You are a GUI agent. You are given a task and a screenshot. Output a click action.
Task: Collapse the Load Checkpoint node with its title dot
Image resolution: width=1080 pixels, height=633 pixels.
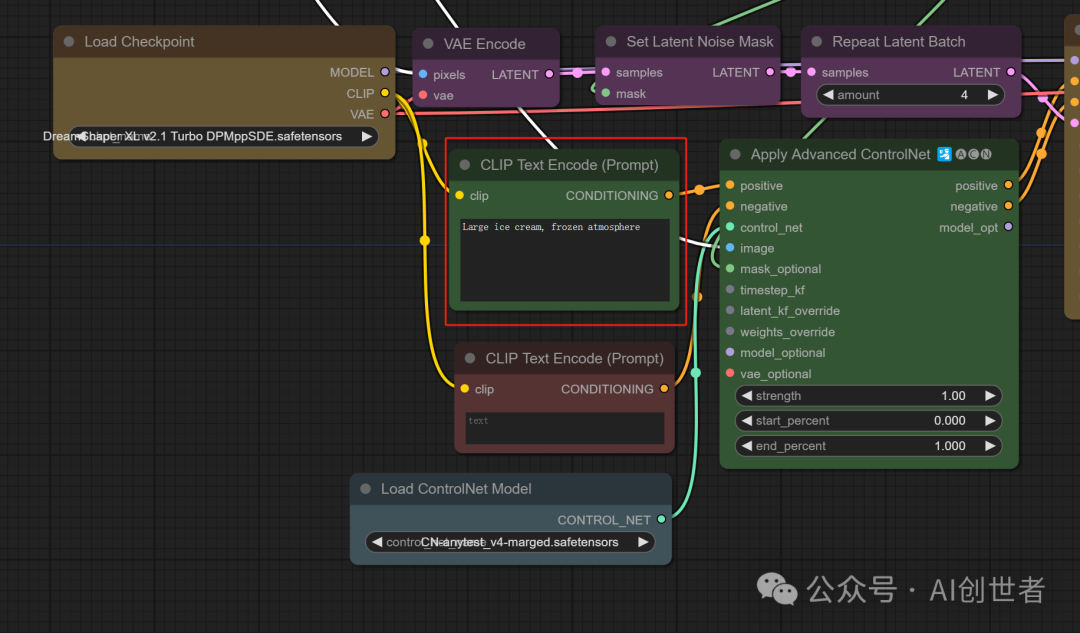[69, 42]
